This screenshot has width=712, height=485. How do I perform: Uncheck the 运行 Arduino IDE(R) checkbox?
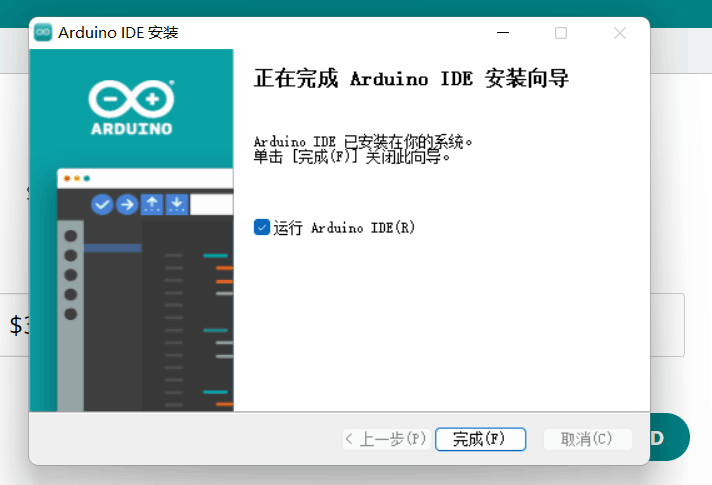[262, 227]
